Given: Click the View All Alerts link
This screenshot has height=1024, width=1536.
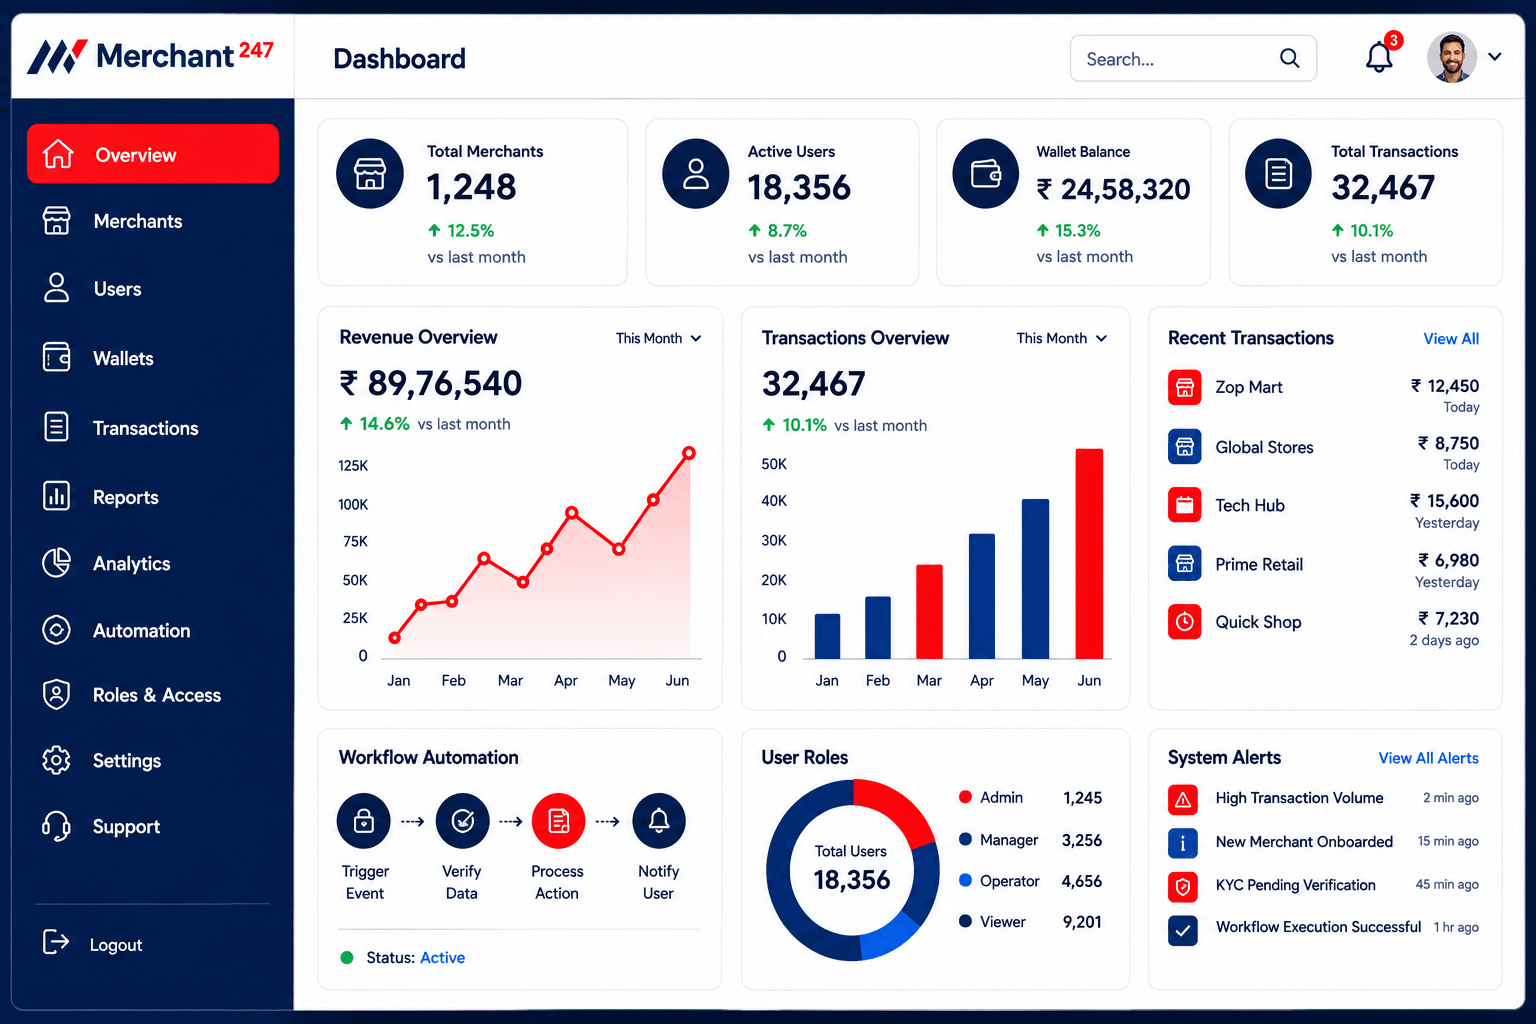Looking at the screenshot, I should [x=1428, y=758].
